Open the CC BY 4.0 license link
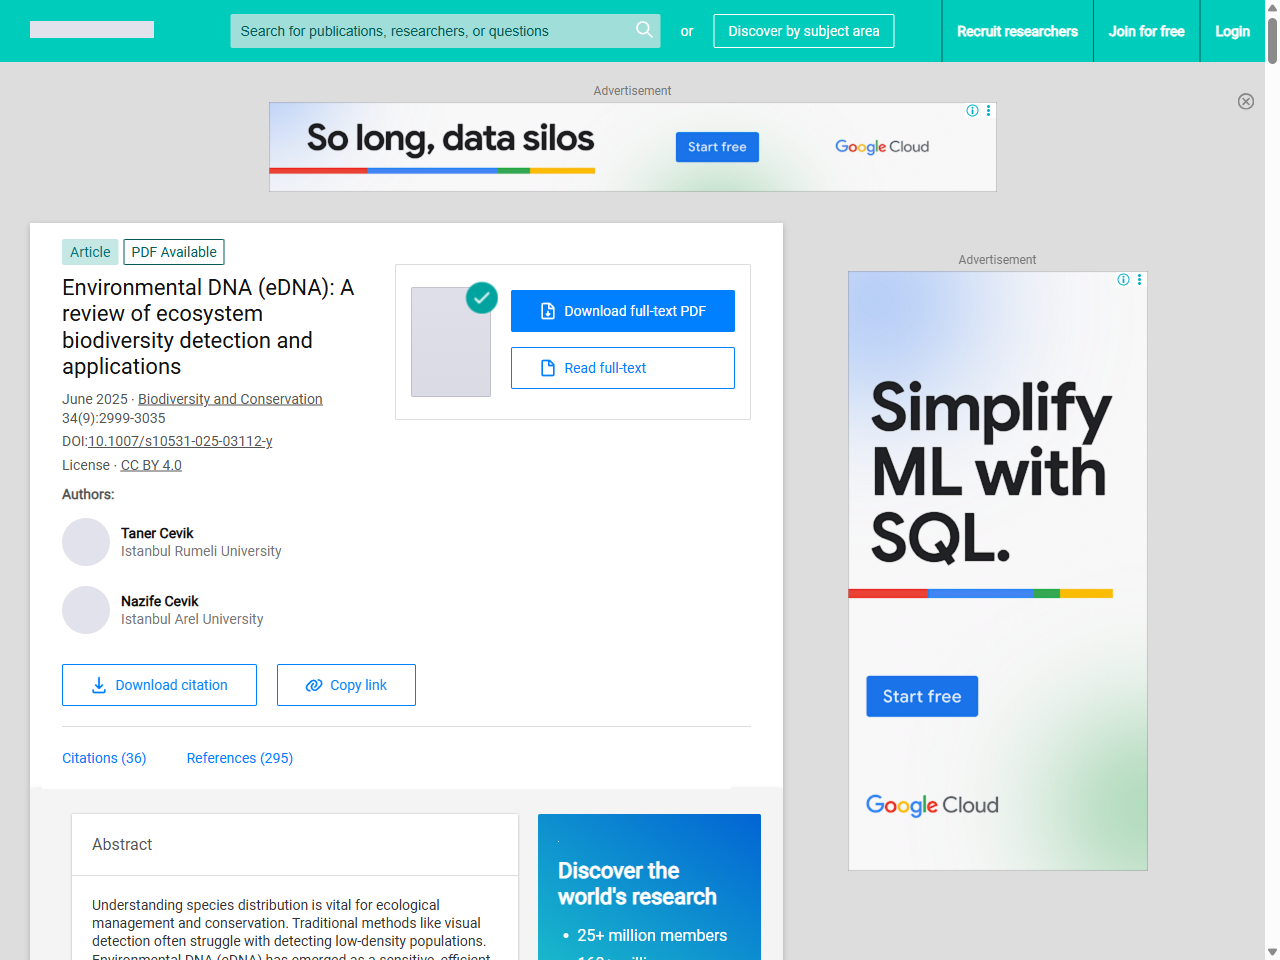 point(151,465)
